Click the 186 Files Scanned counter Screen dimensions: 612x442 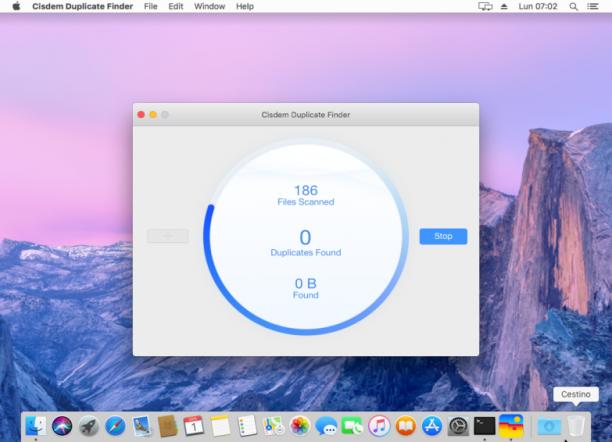[x=306, y=195]
